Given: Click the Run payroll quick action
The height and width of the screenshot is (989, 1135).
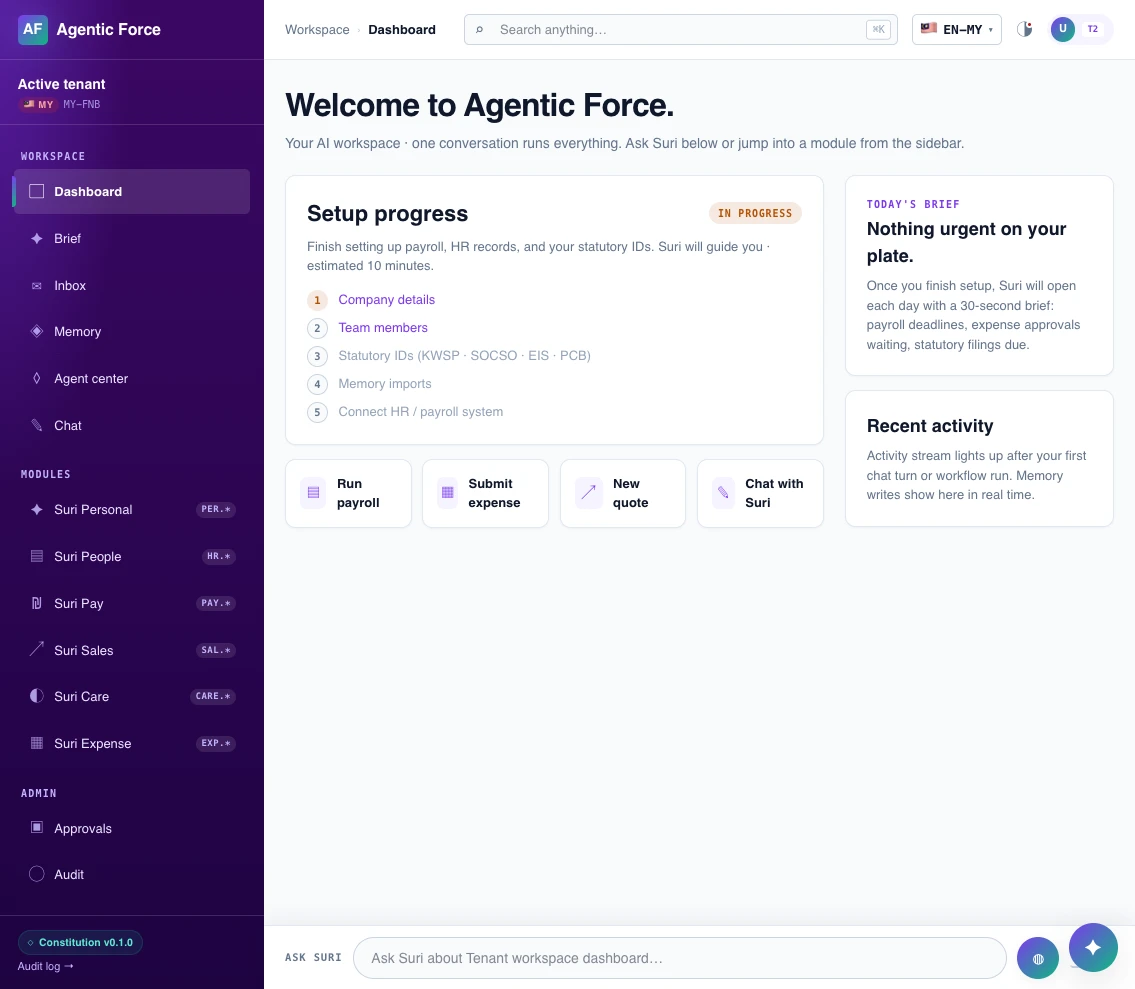Looking at the screenshot, I should (348, 493).
